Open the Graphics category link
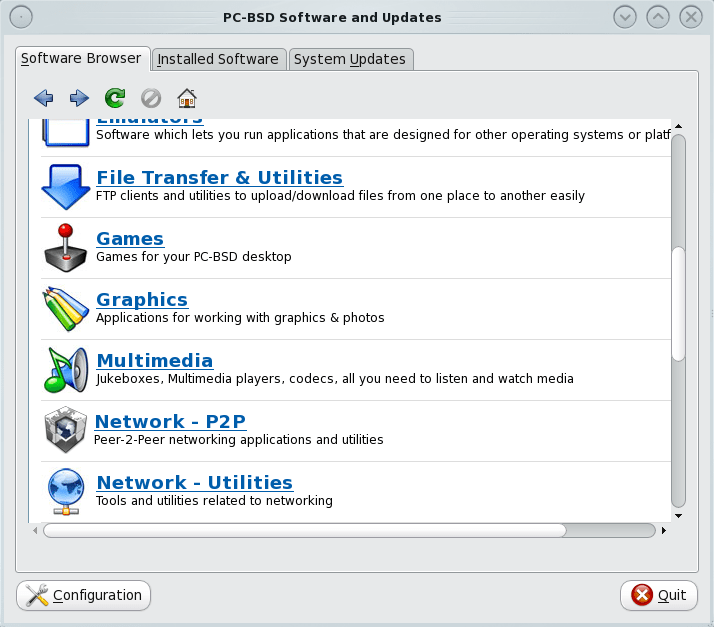714x627 pixels. pos(142,300)
